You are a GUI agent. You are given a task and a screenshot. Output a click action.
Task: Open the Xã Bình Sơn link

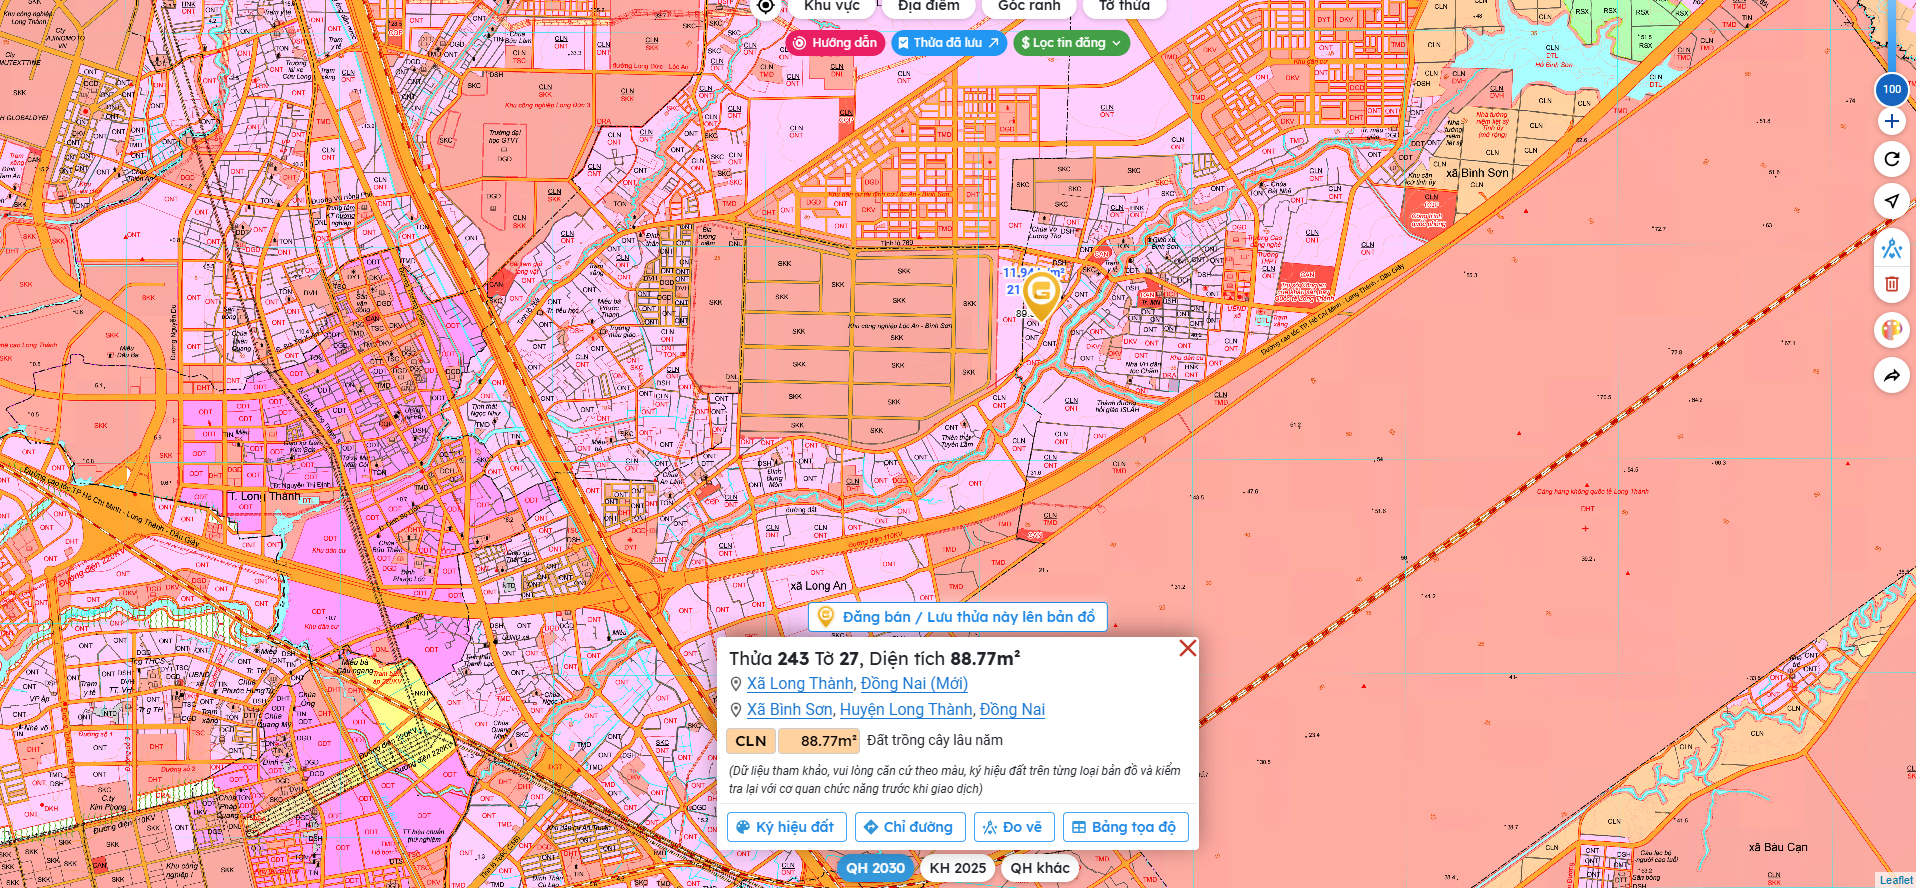pos(789,710)
